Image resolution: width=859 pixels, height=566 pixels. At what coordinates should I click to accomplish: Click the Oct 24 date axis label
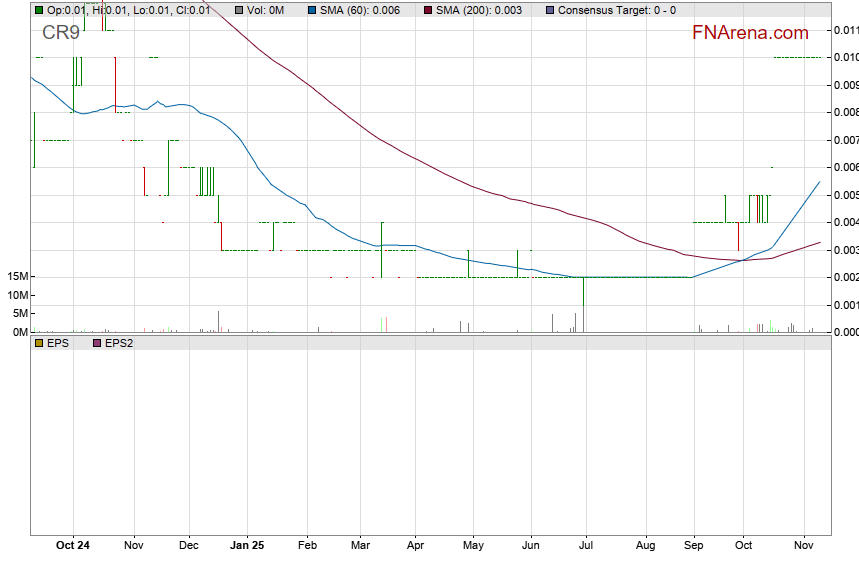tap(73, 546)
